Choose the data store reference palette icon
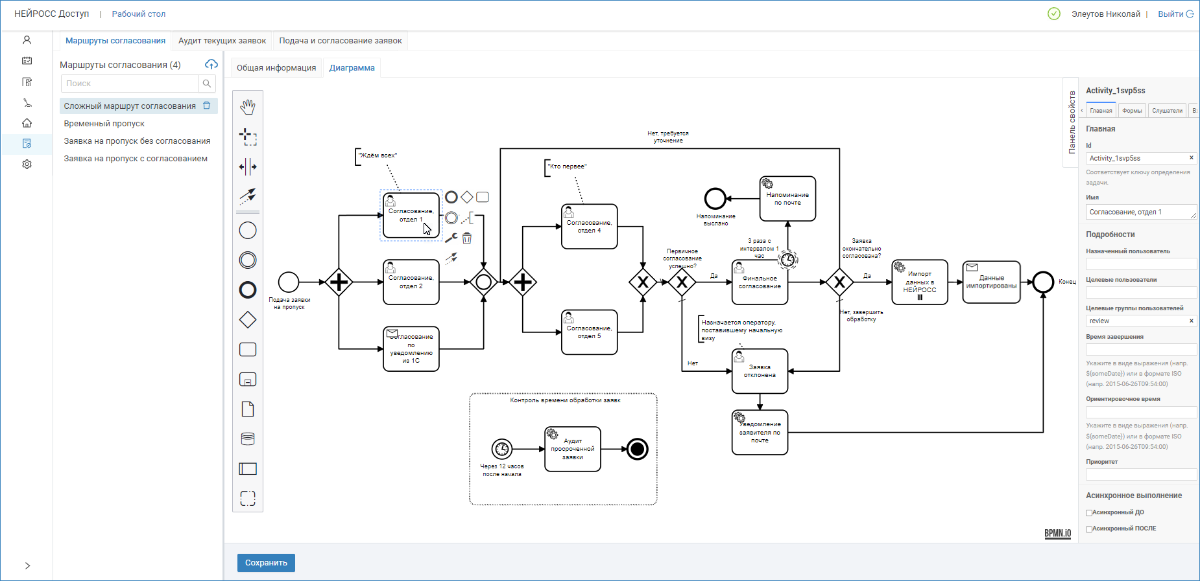The width and height of the screenshot is (1200, 581). click(x=248, y=438)
